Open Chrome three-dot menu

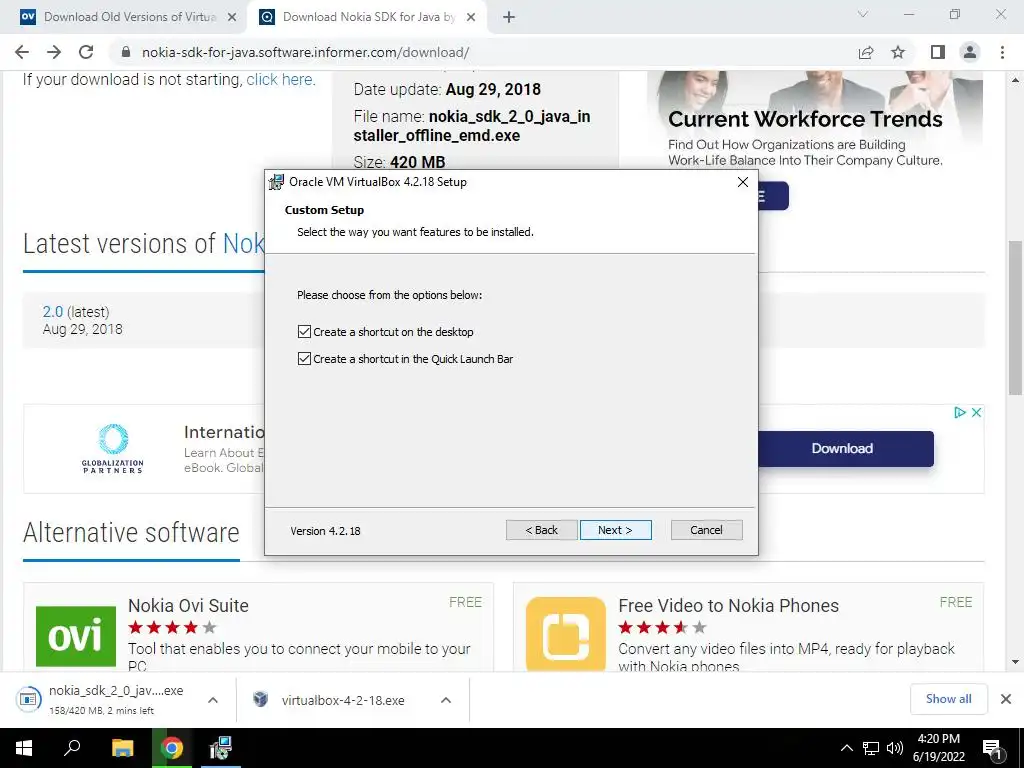[x=1002, y=52]
